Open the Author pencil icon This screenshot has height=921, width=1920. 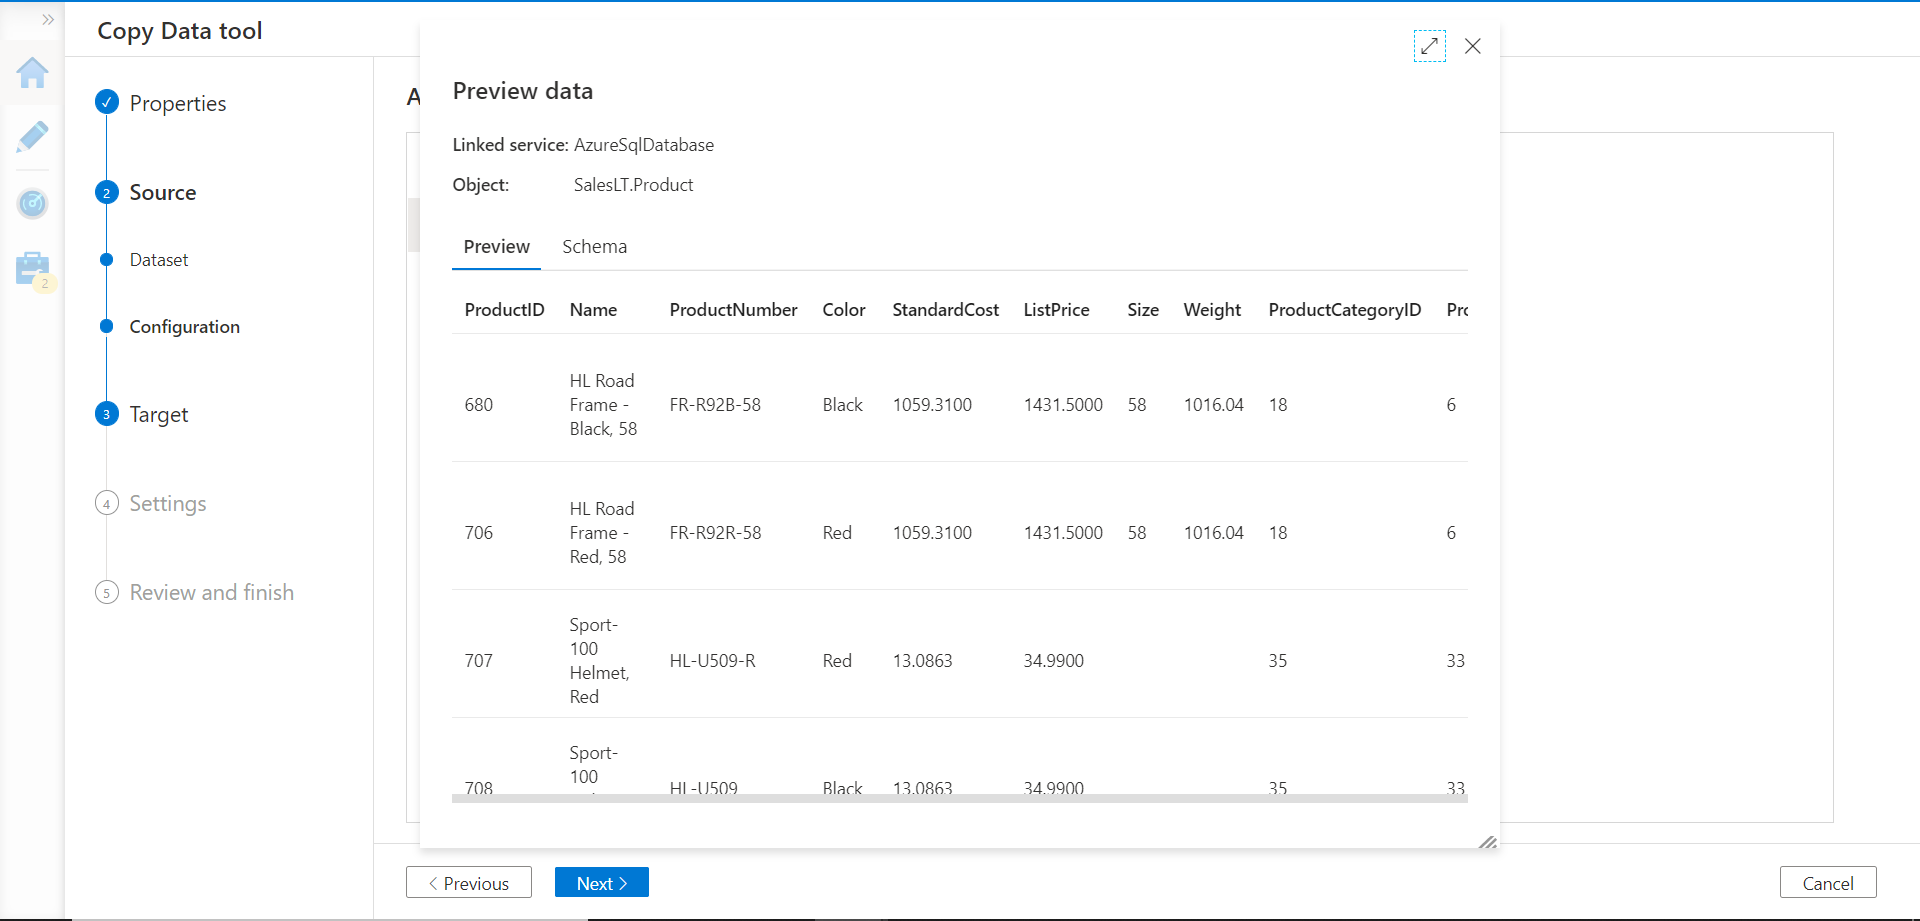32,137
